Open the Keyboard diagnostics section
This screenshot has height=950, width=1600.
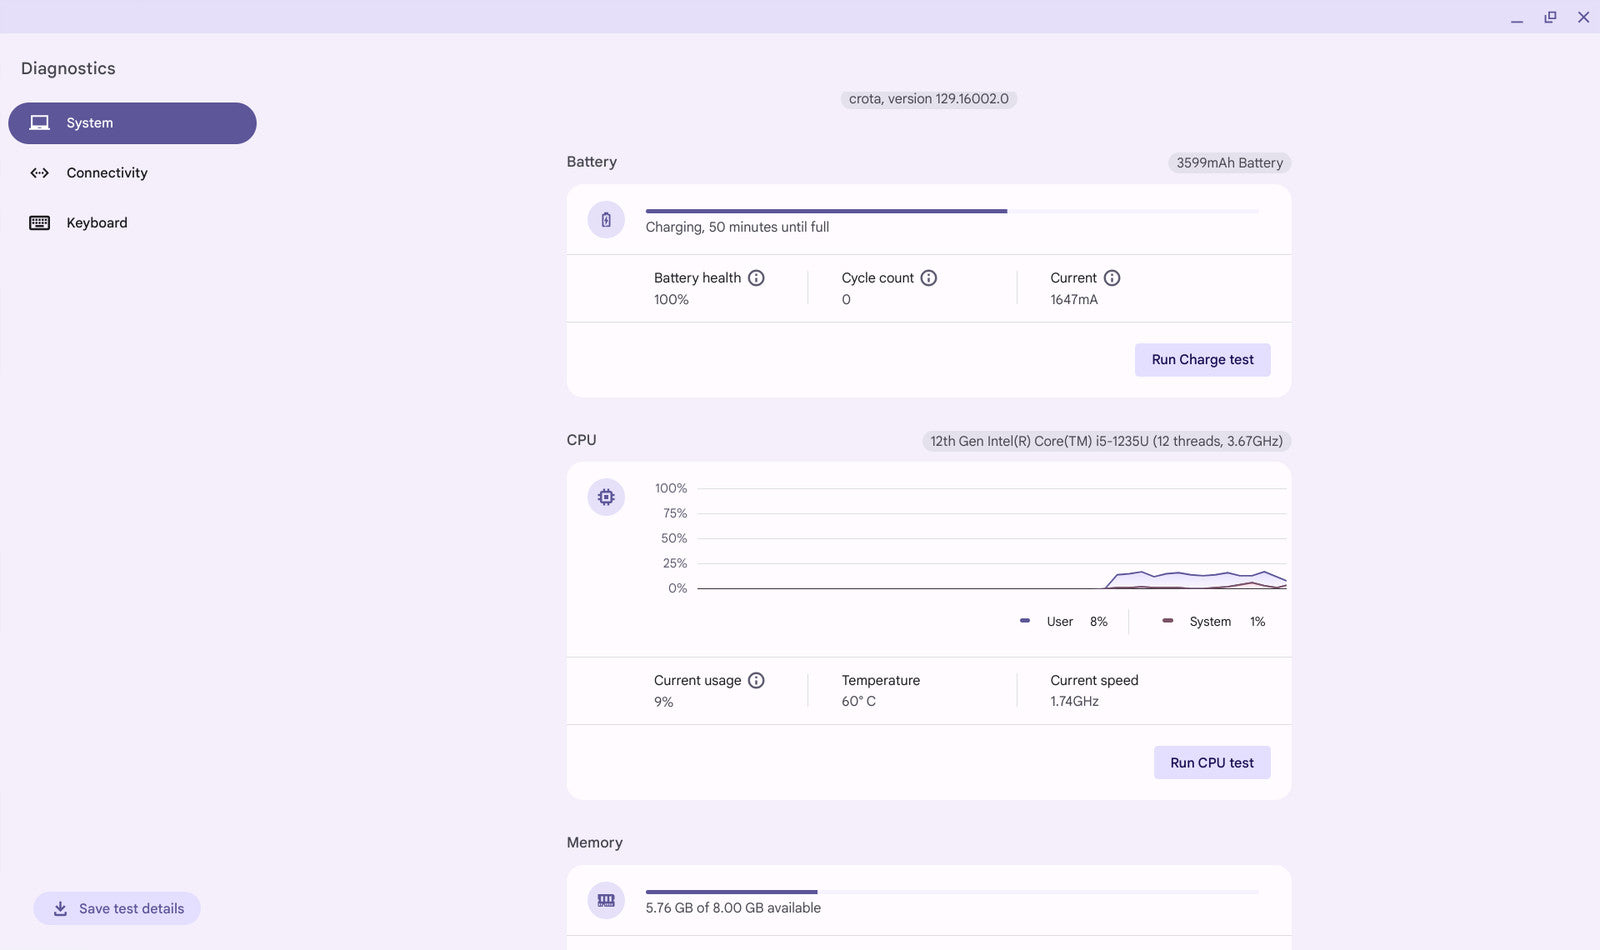tap(97, 223)
